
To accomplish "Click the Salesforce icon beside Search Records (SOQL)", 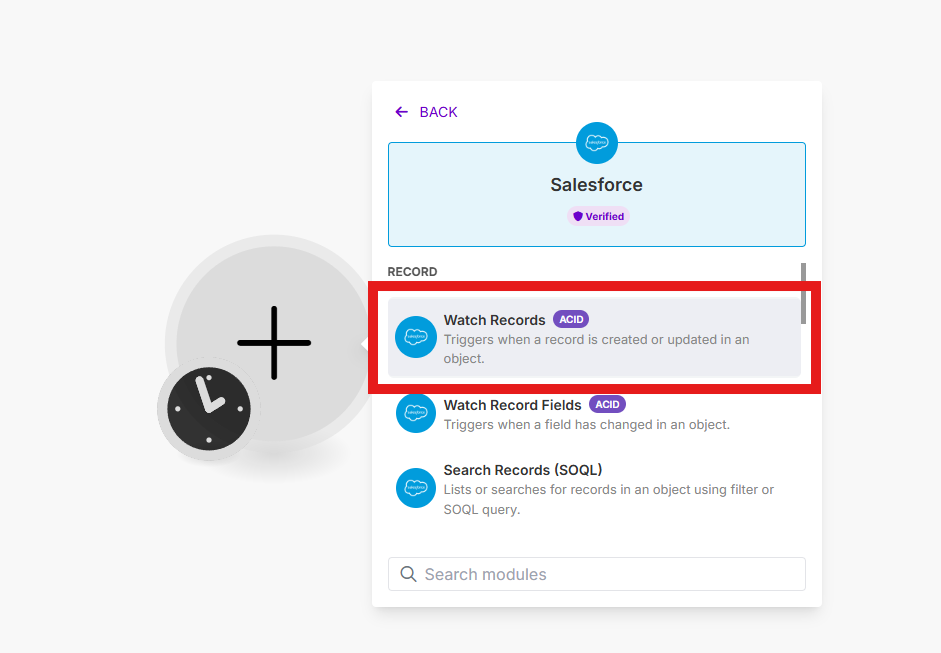I will coord(416,488).
